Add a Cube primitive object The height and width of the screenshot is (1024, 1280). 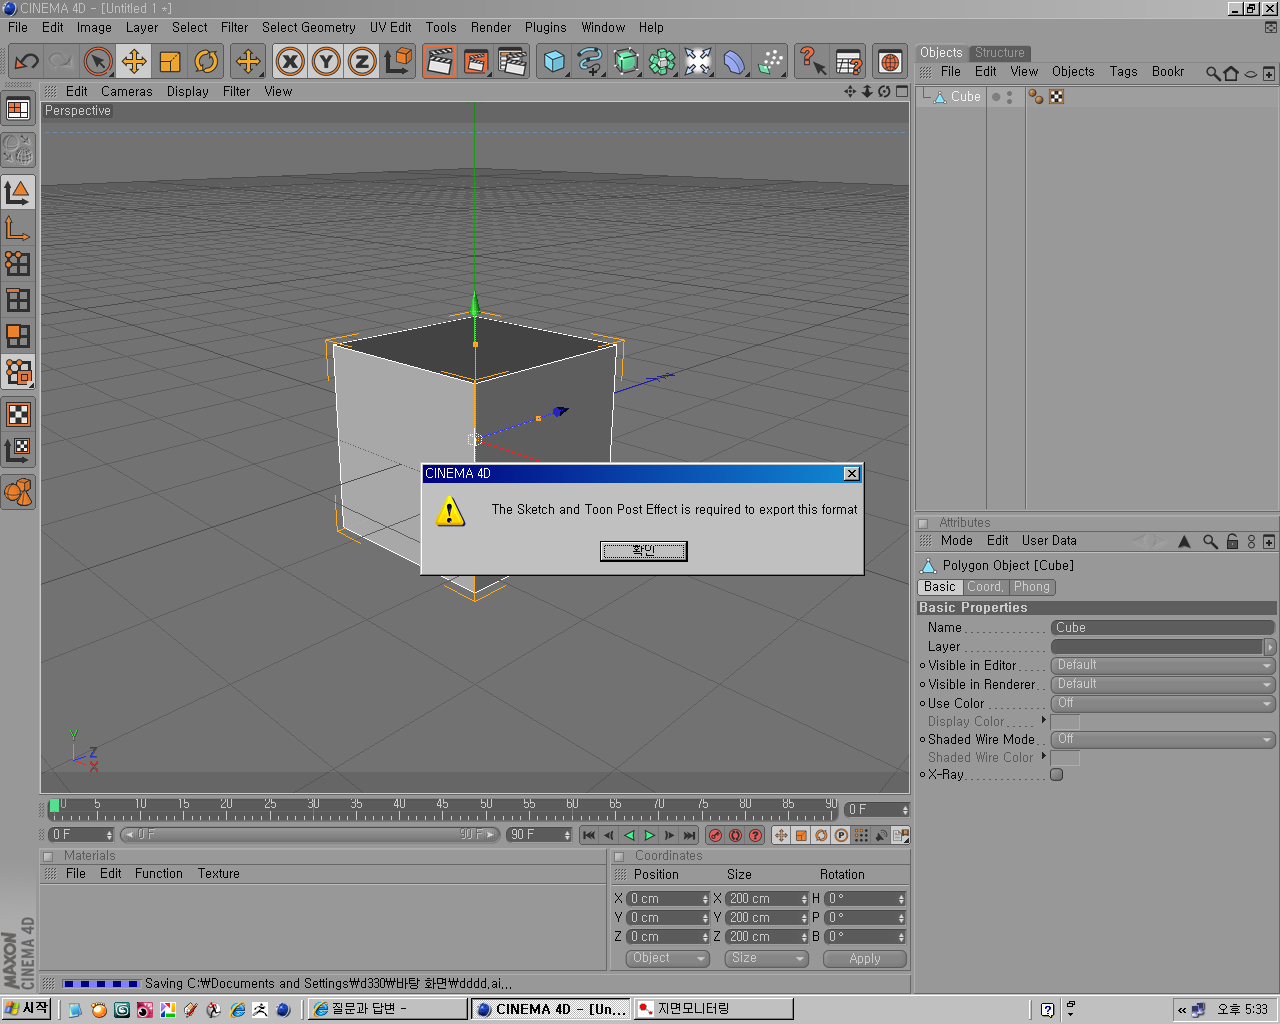click(554, 61)
